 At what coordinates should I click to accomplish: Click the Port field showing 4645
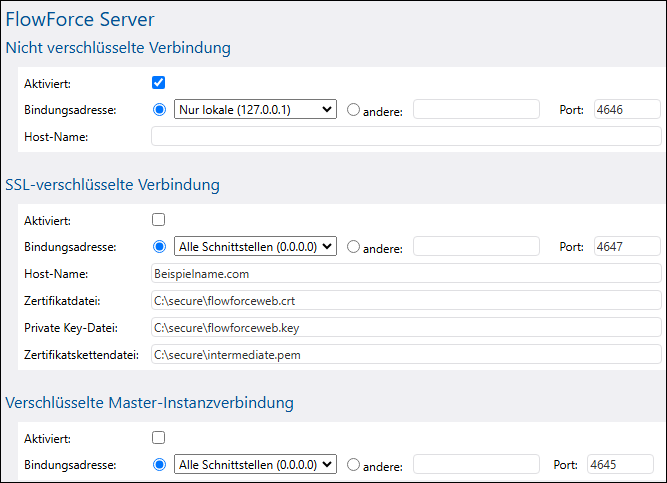pyautogui.click(x=620, y=464)
